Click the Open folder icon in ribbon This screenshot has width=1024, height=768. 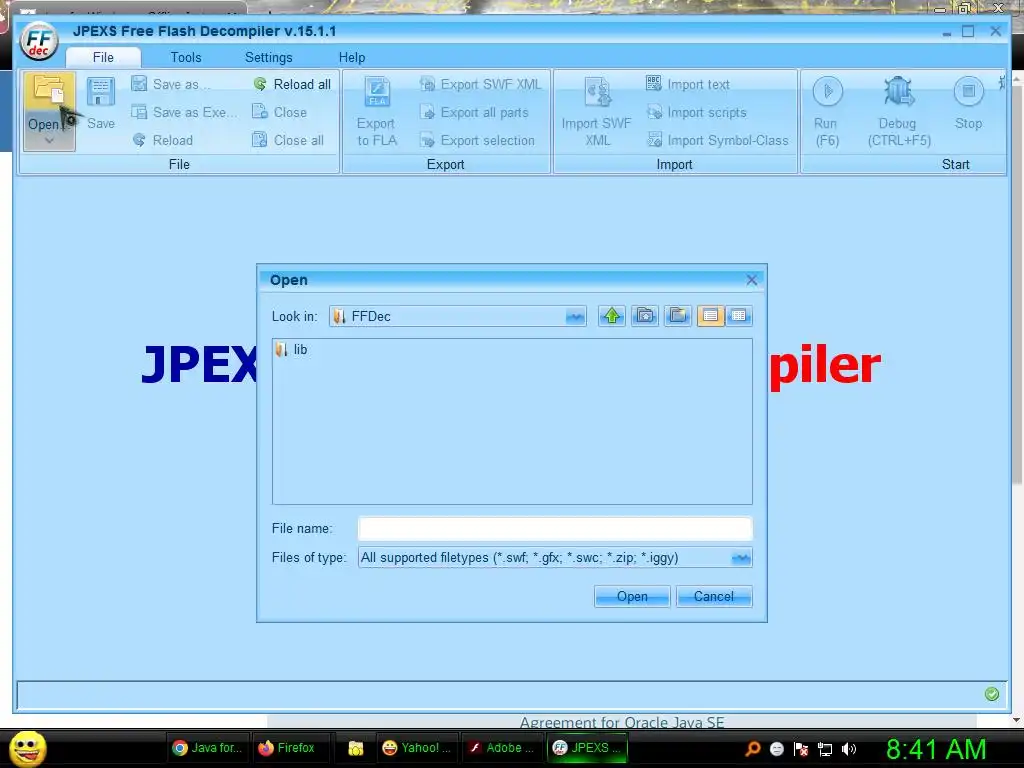point(49,90)
